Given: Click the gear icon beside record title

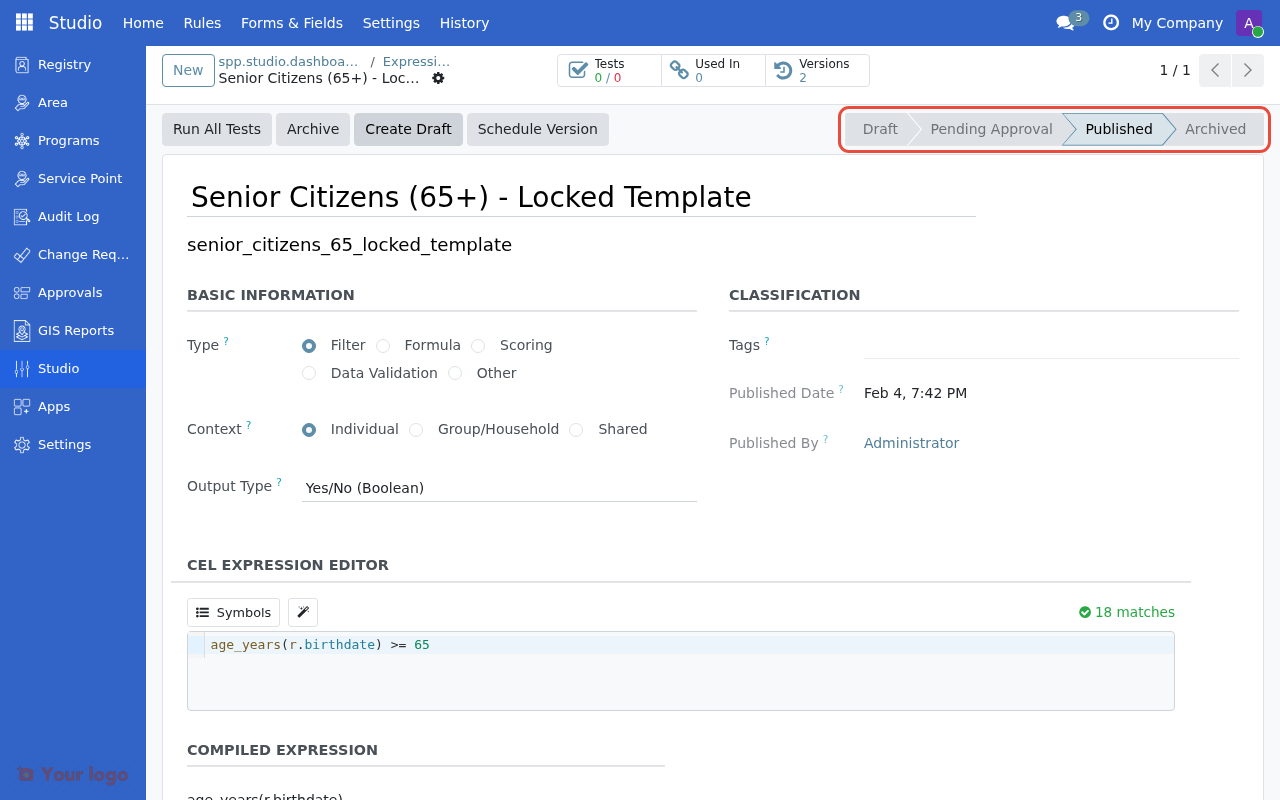Looking at the screenshot, I should (x=438, y=78).
